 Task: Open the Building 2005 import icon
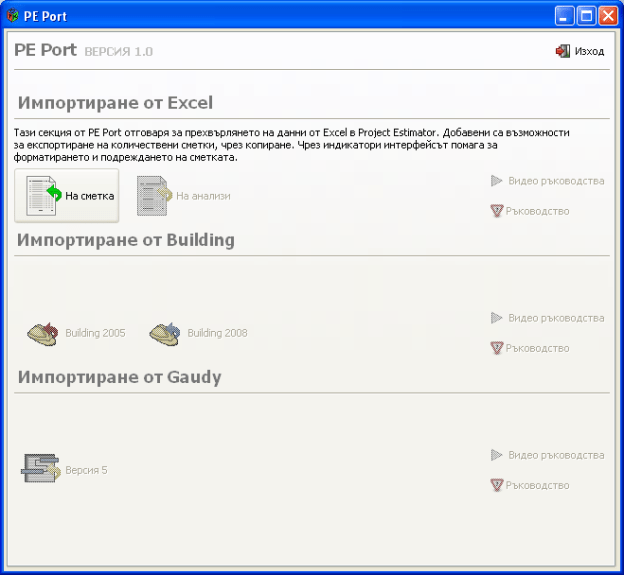(42, 333)
